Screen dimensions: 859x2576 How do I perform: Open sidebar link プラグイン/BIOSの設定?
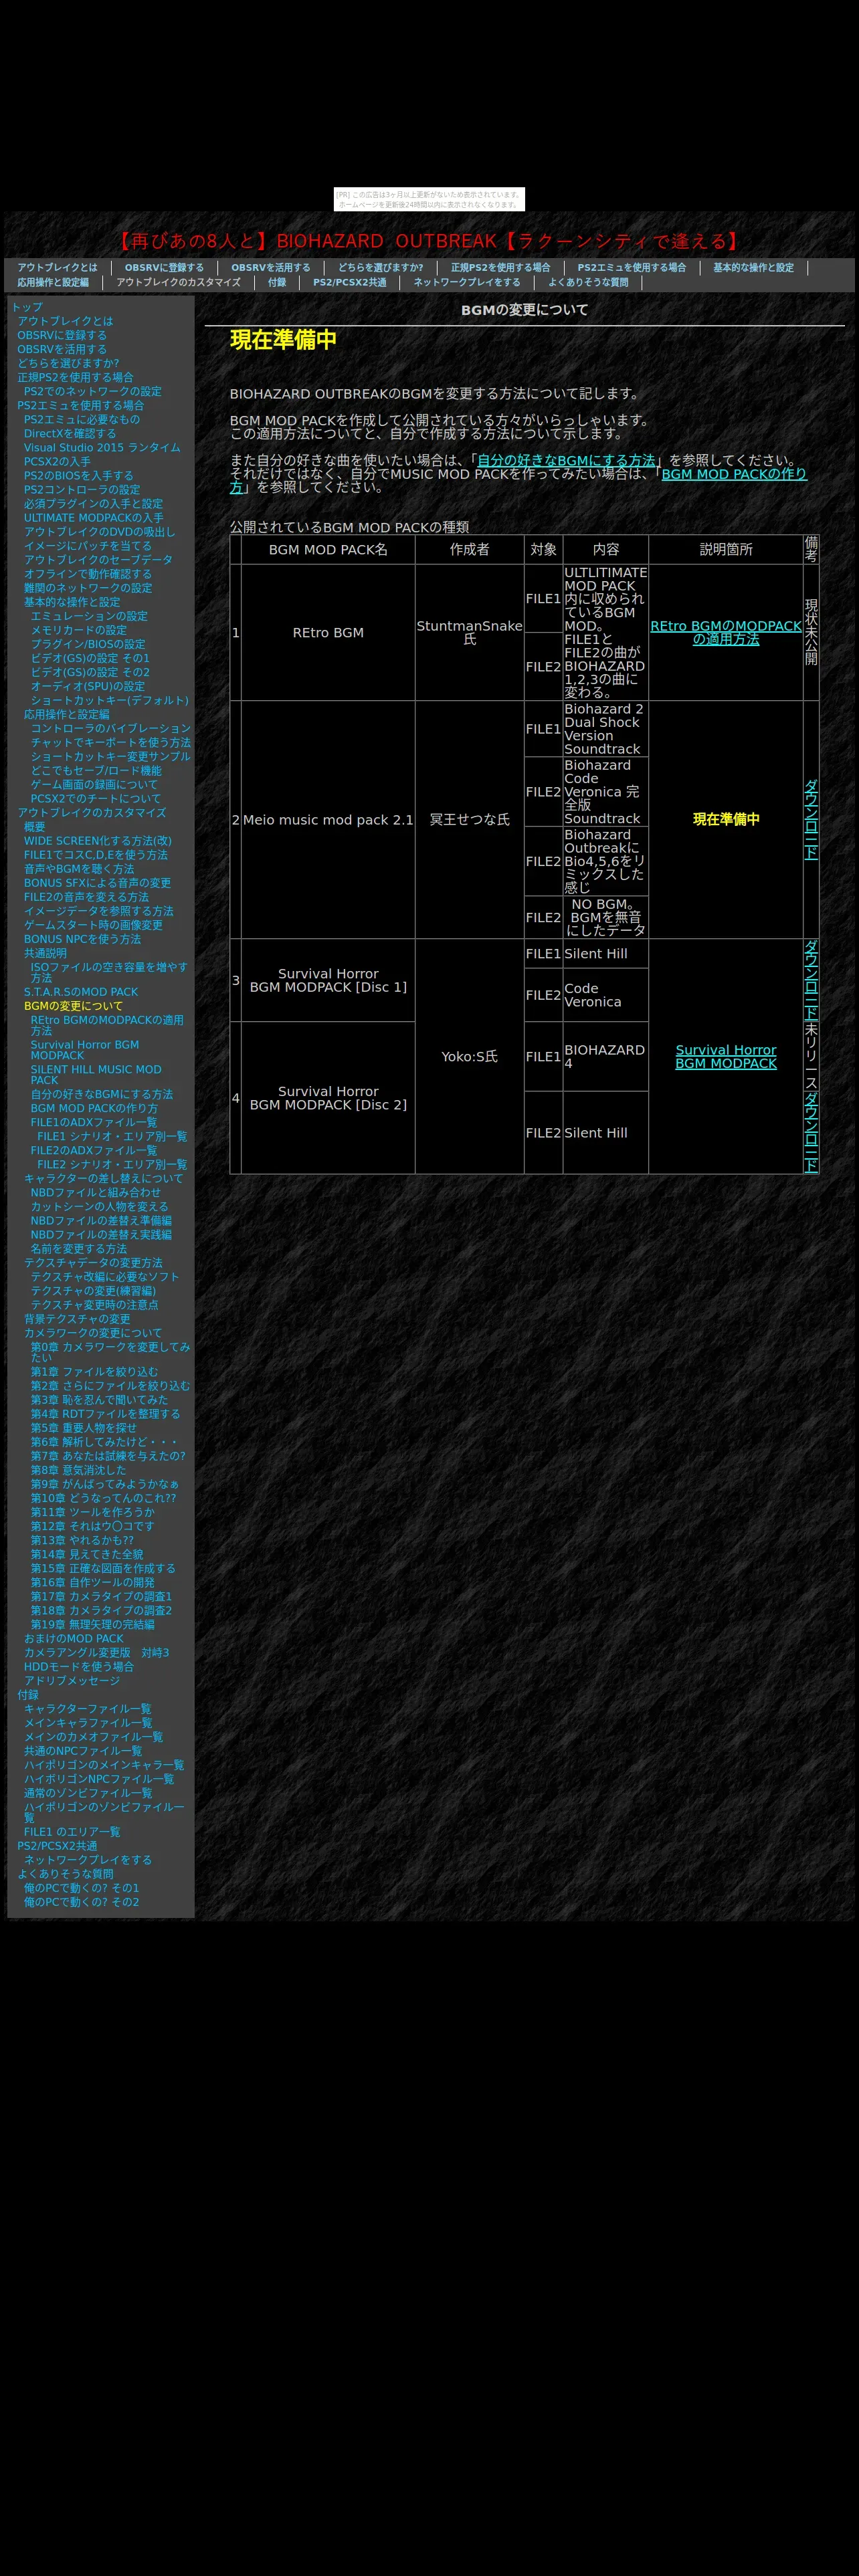pyautogui.click(x=87, y=644)
